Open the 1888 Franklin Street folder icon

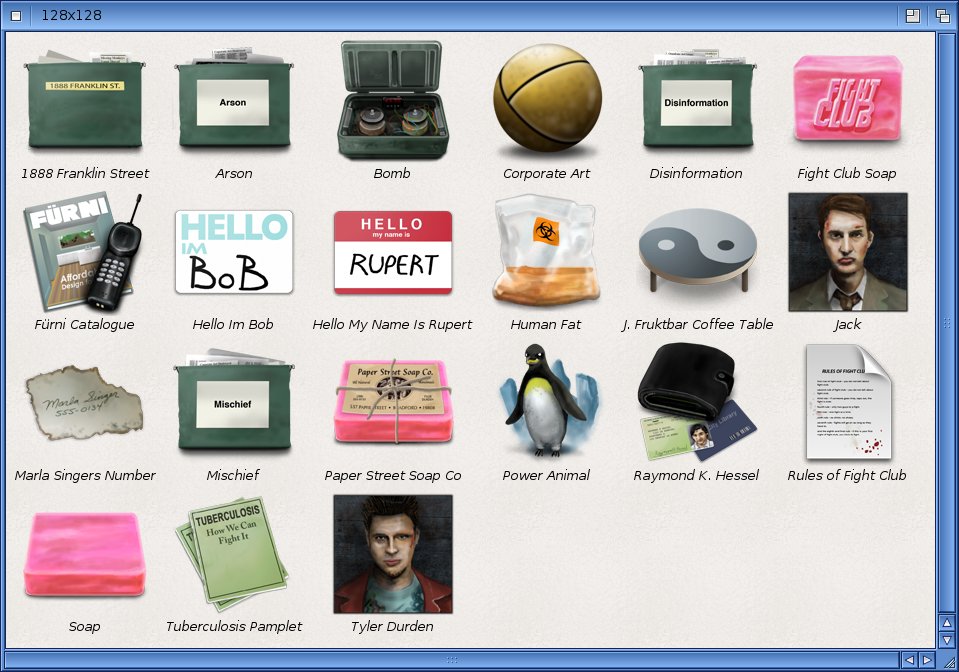click(x=84, y=100)
